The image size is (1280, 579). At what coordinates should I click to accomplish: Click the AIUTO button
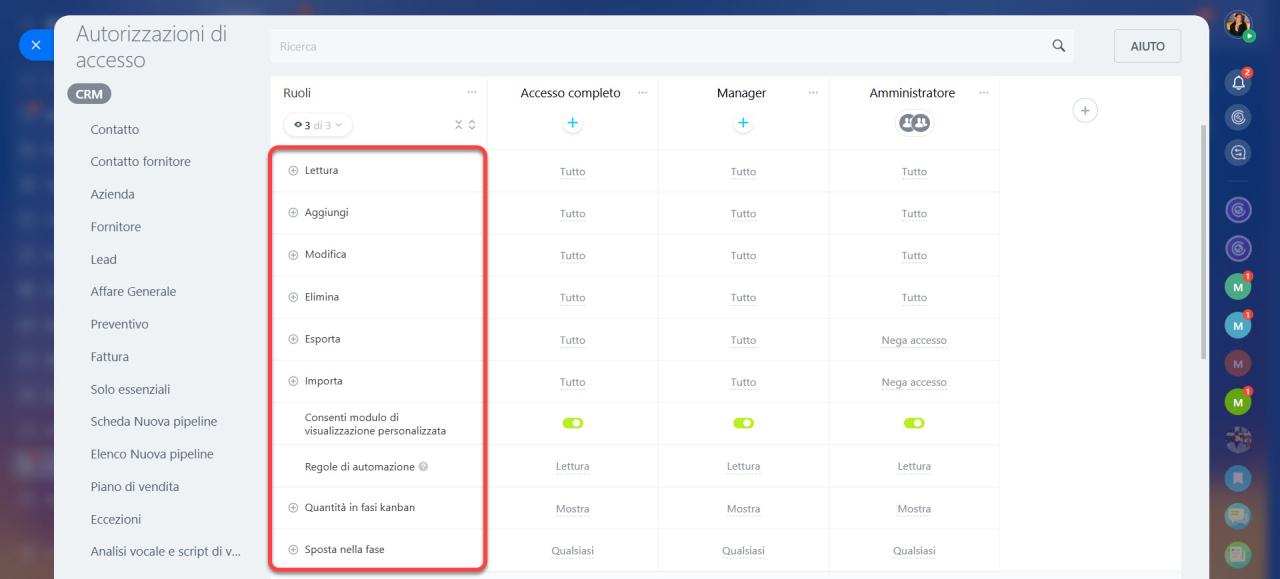1147,46
